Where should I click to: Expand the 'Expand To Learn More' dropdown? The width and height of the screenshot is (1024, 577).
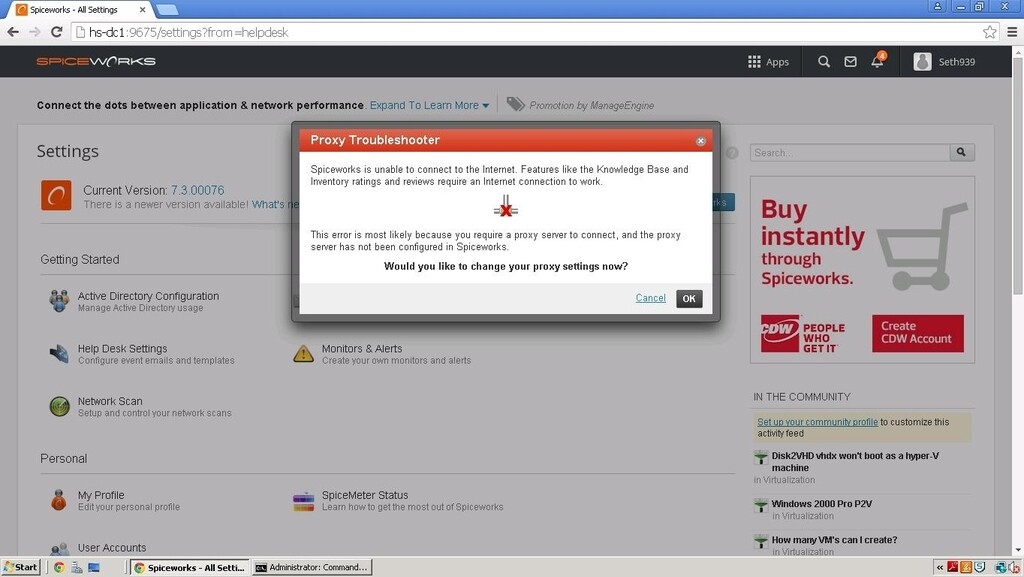pyautogui.click(x=429, y=105)
